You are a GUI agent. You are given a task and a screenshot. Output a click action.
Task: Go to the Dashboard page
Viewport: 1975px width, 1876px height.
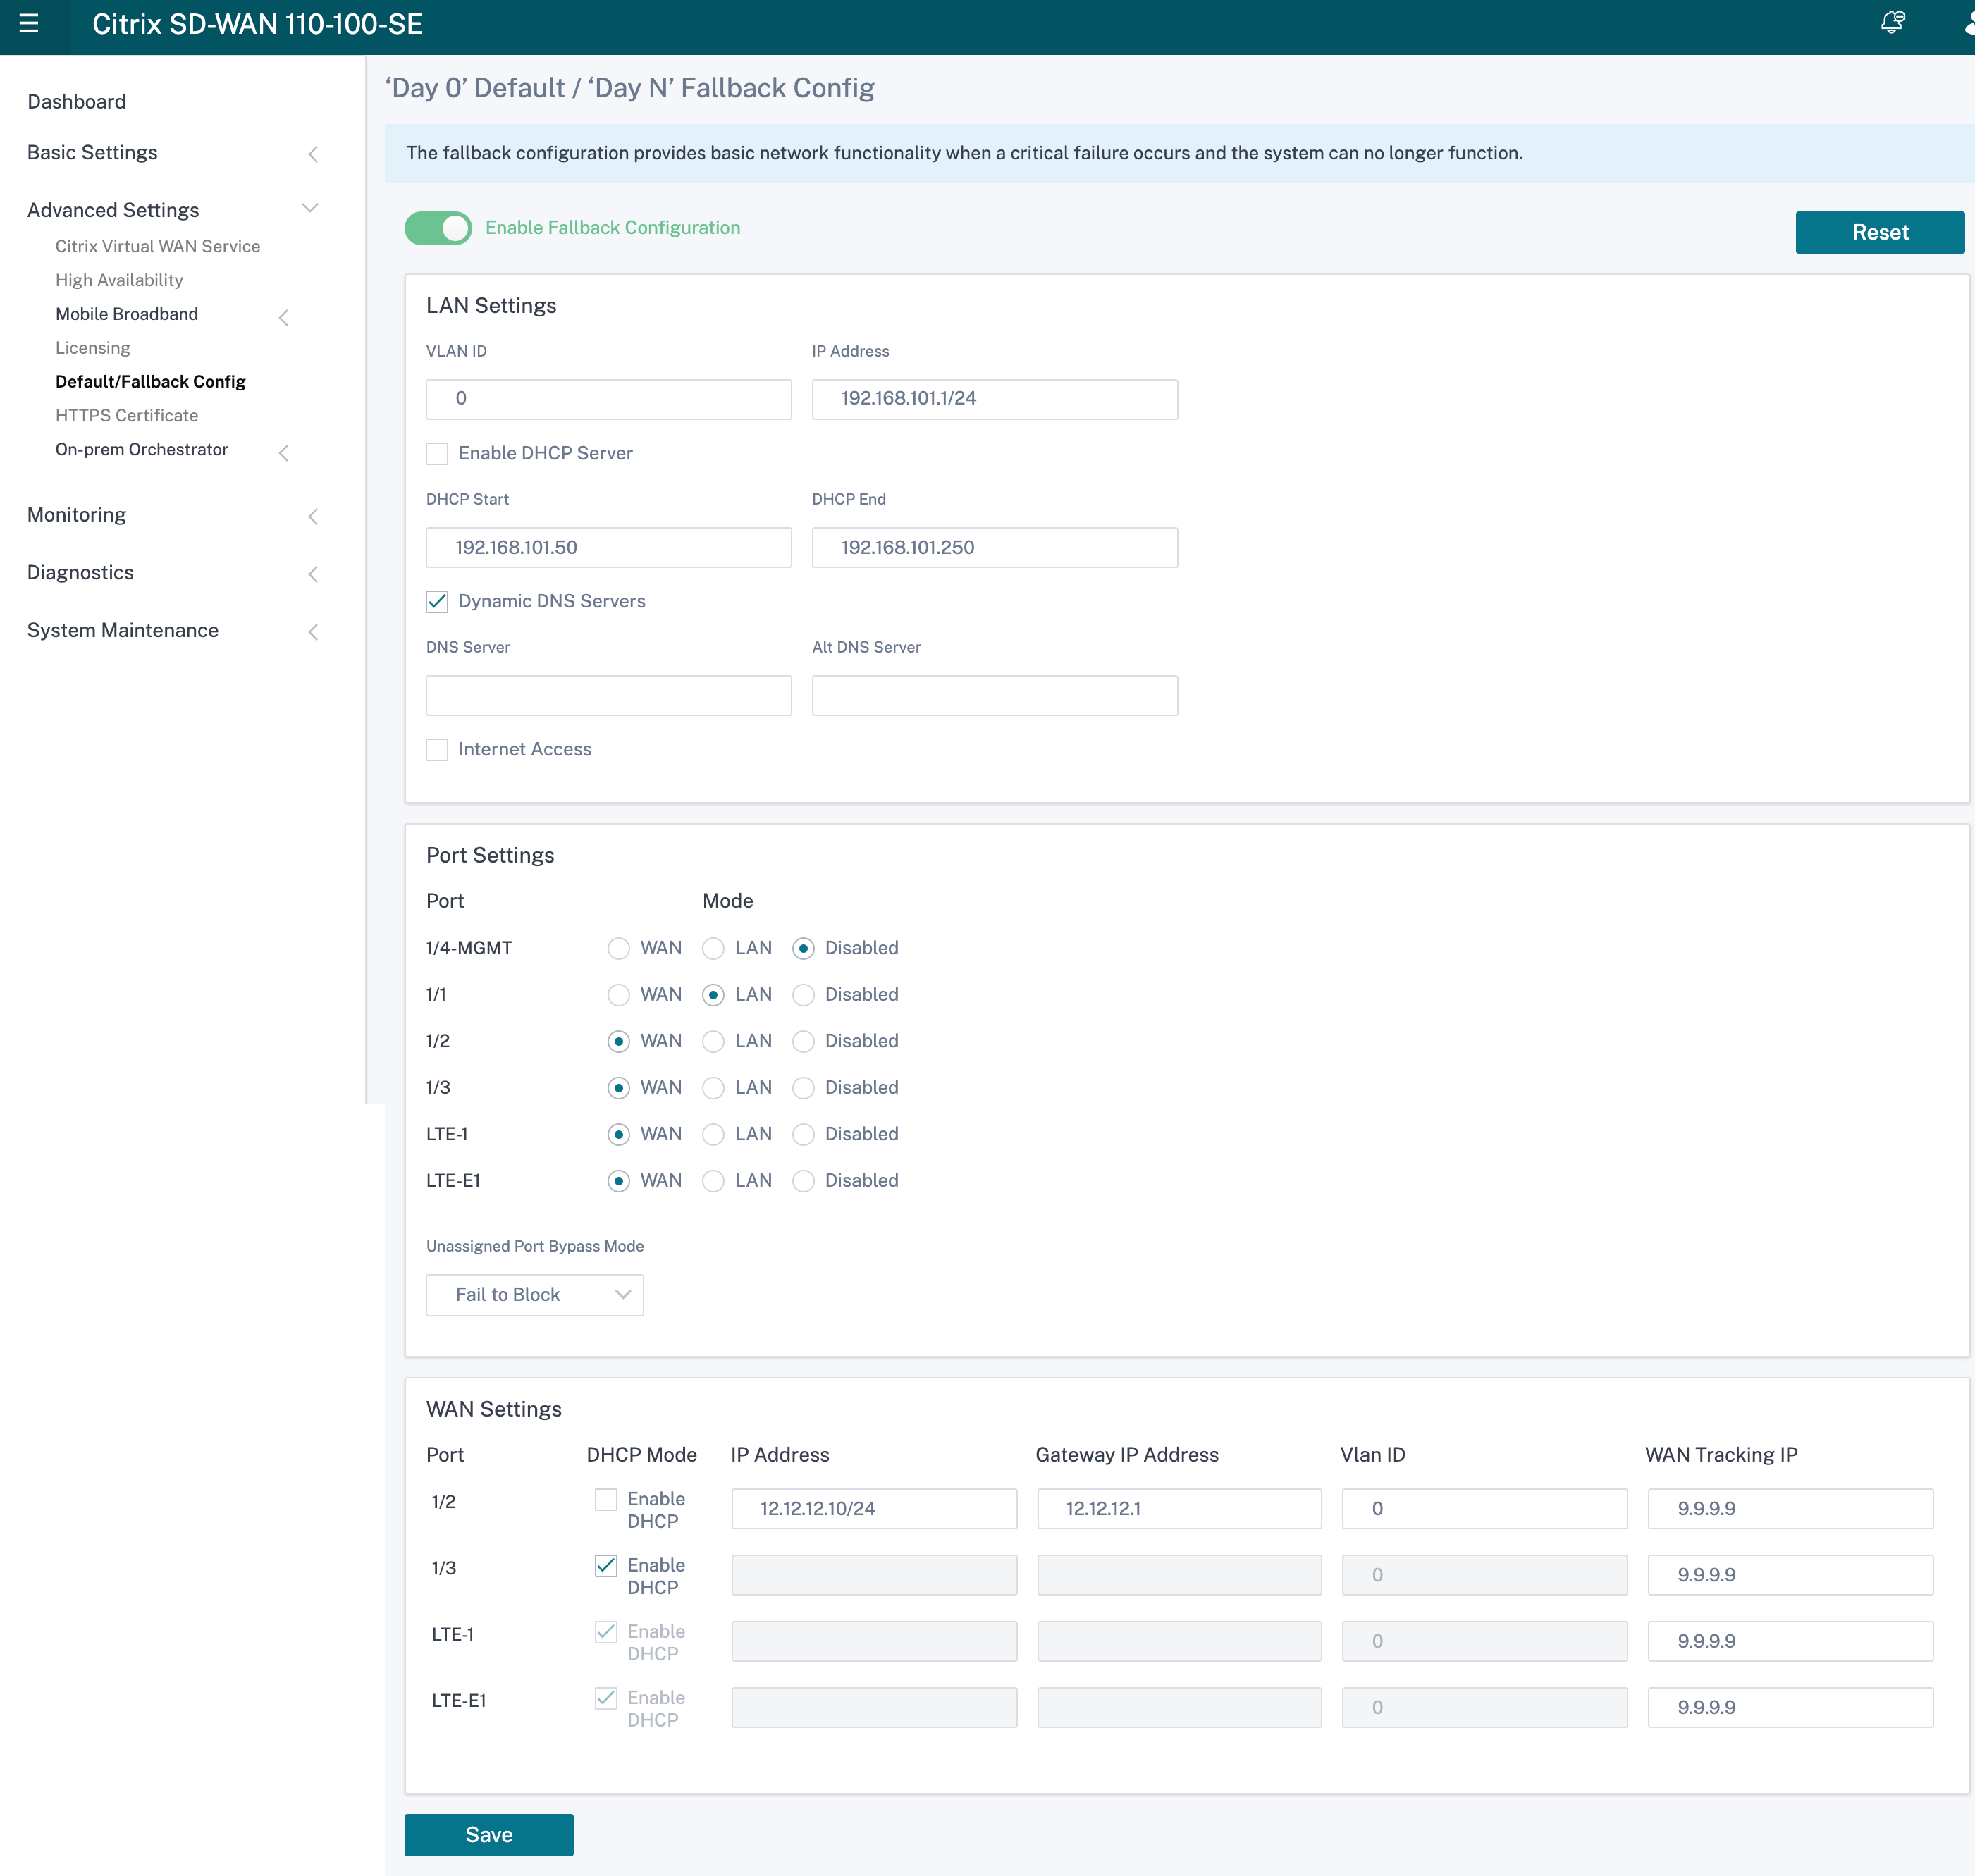pos(77,102)
